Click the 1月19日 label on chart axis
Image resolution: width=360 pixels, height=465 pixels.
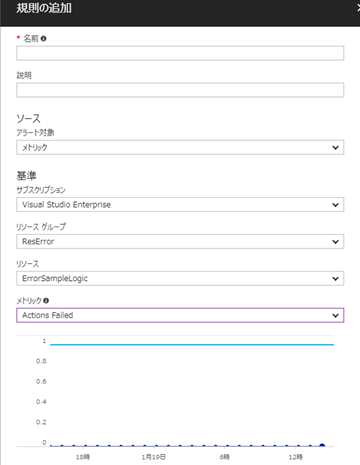pyautogui.click(x=153, y=457)
